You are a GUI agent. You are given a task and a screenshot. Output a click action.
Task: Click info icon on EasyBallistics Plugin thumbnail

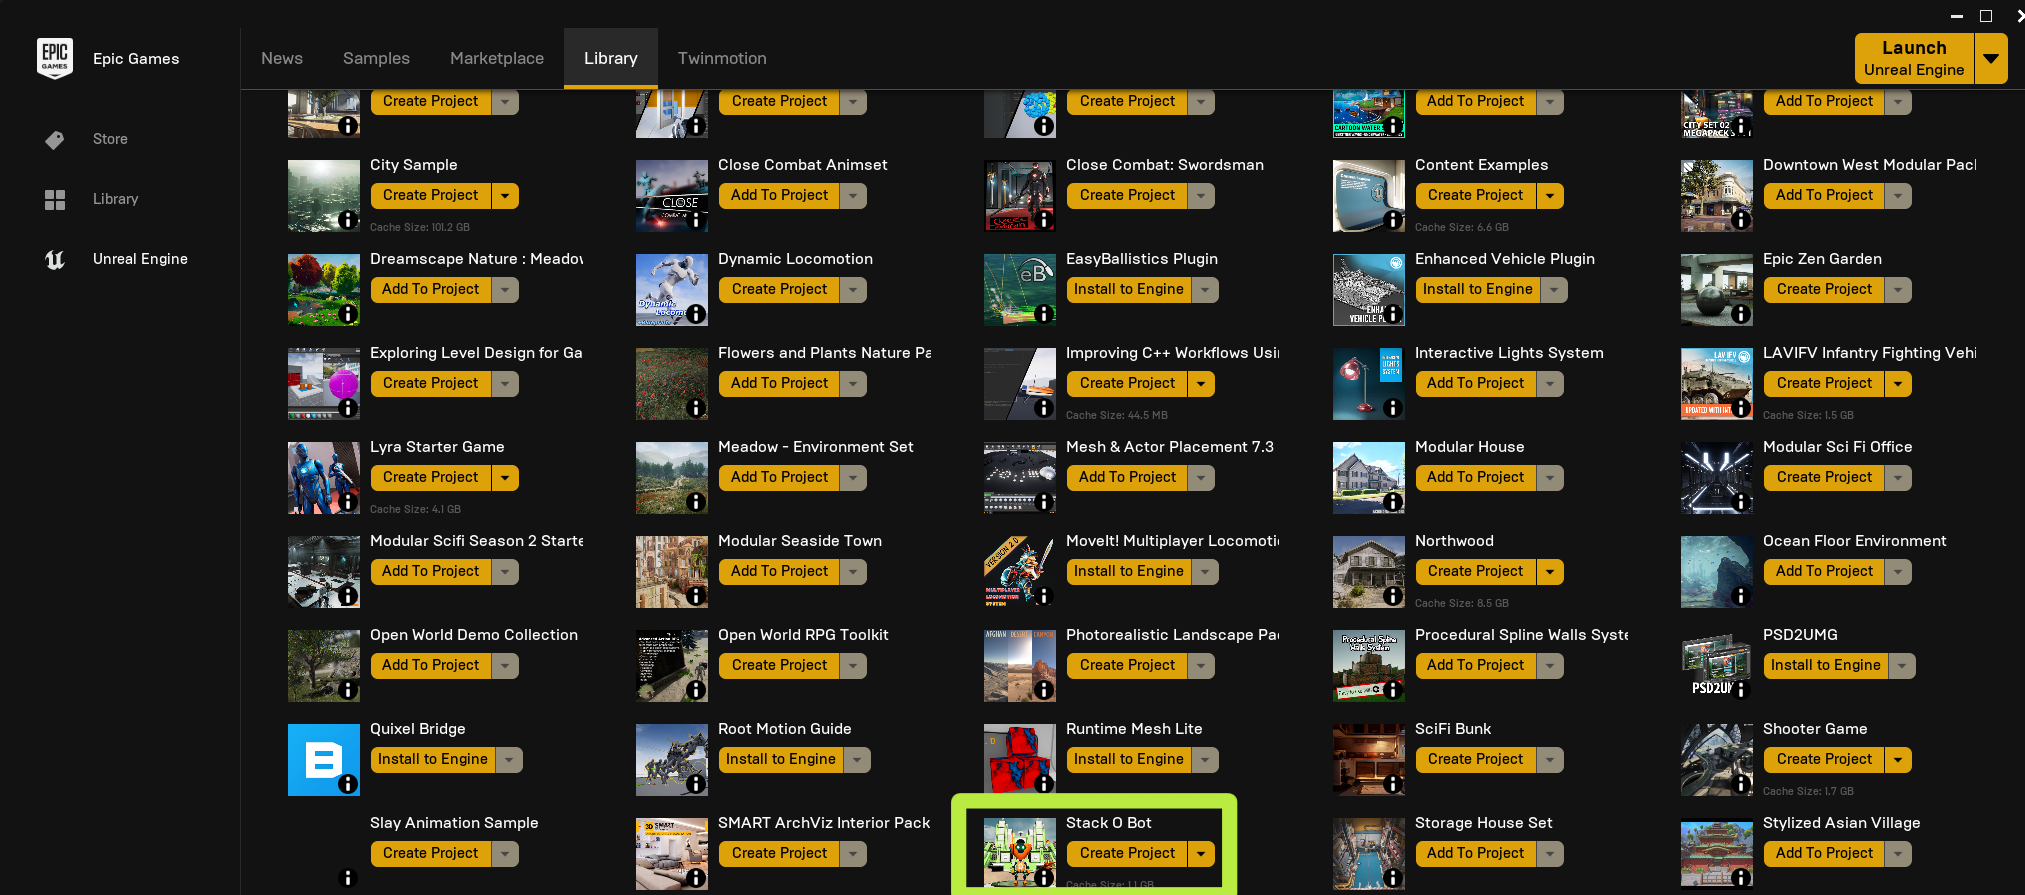1044,314
